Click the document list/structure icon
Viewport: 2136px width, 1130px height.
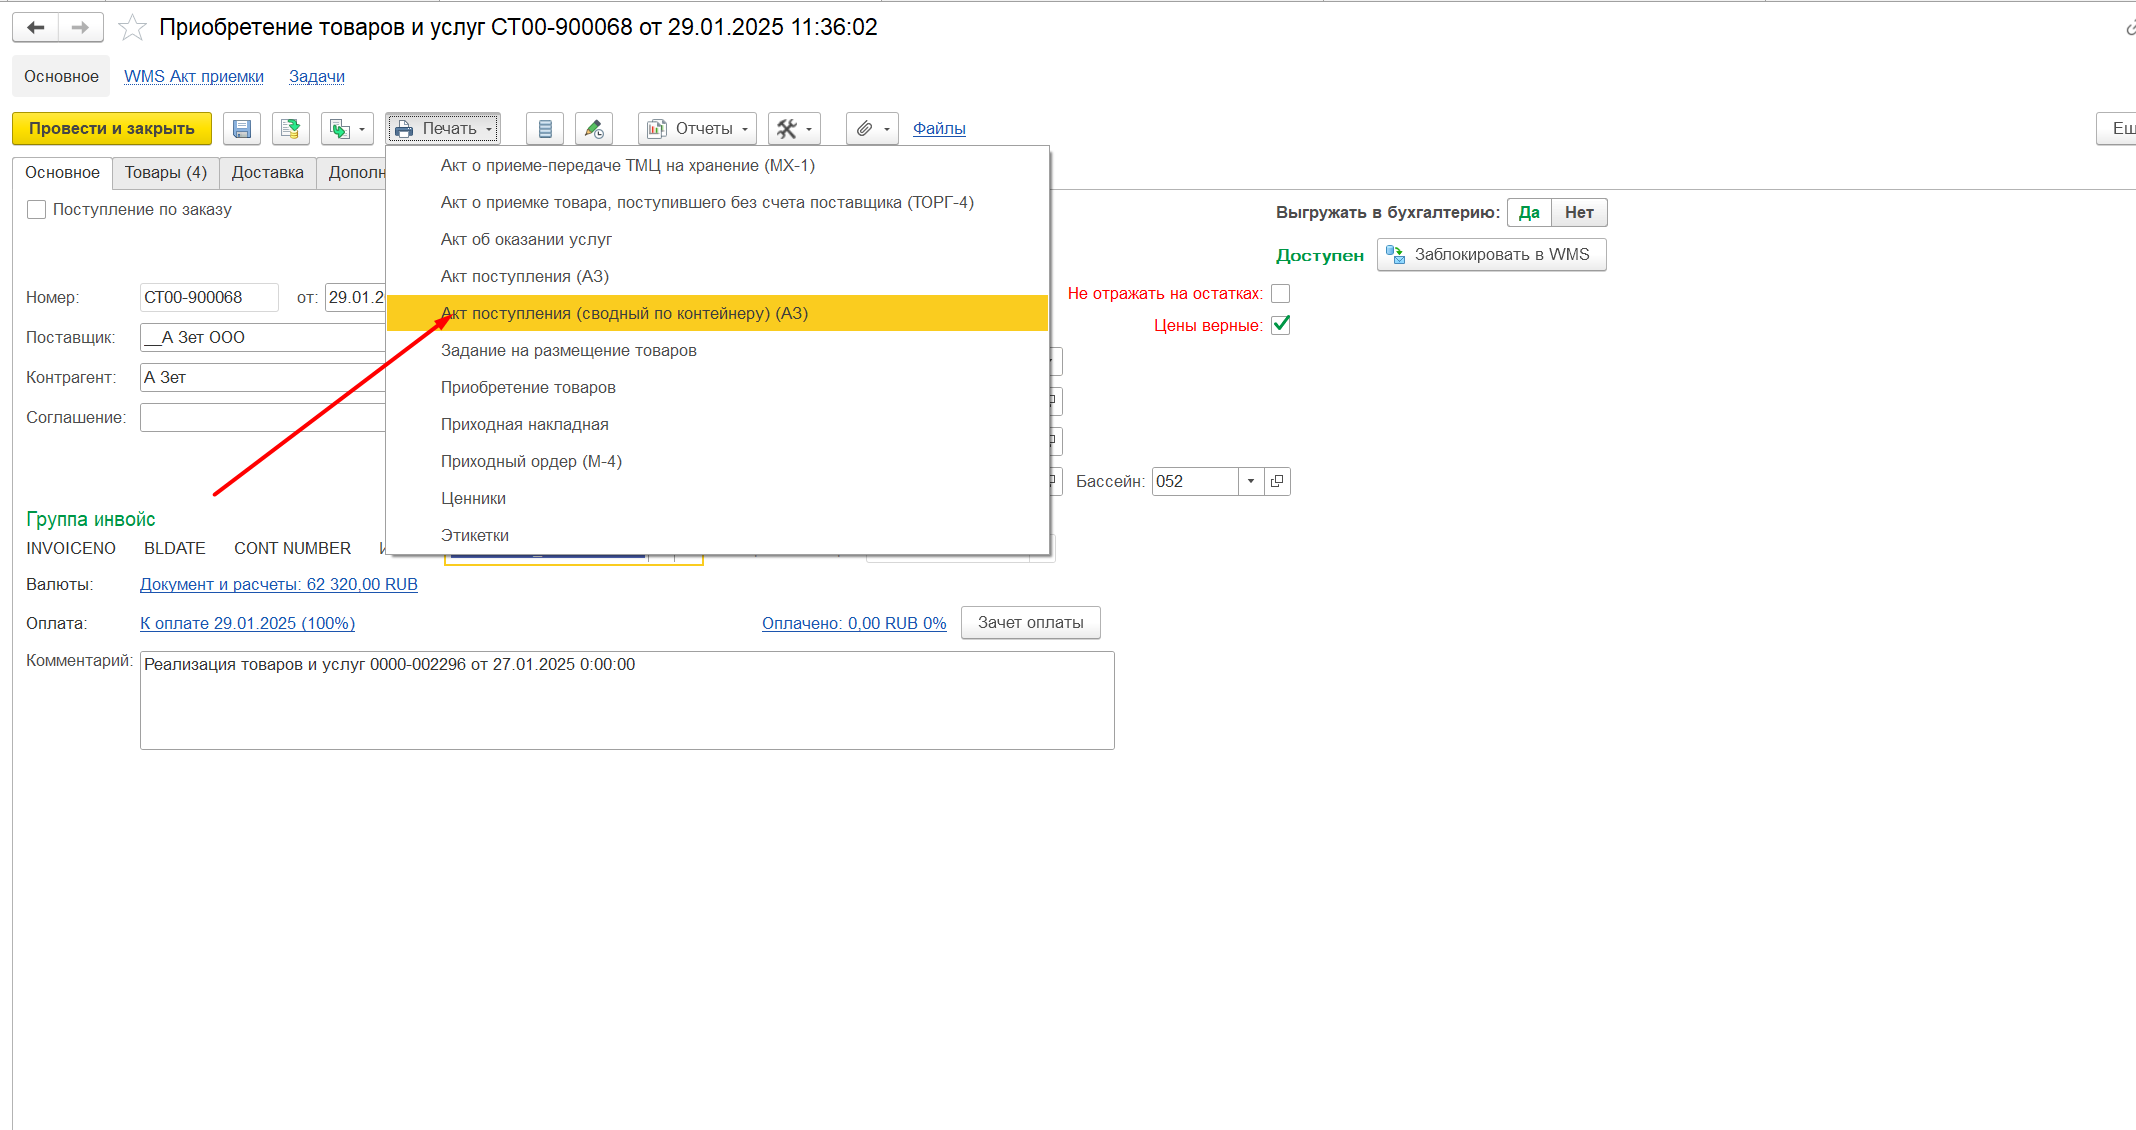(545, 129)
